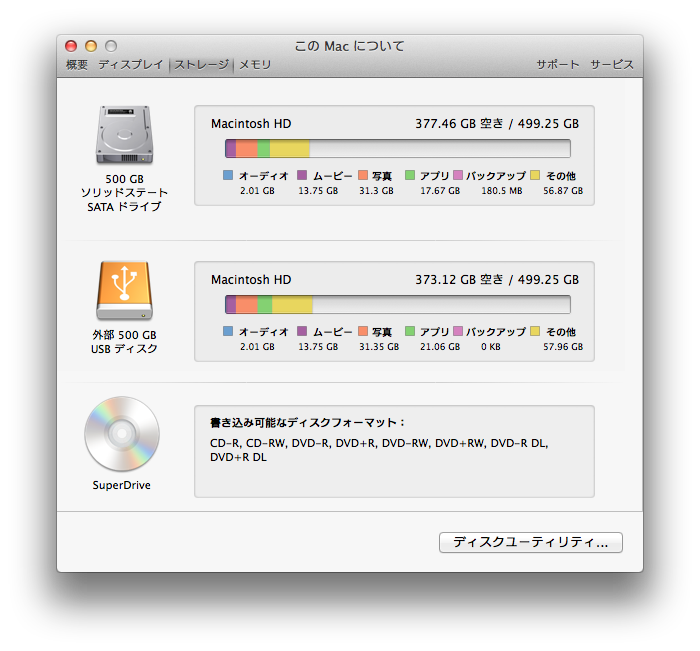Close the この Mac について window
700x651 pixels.
pos(71,46)
